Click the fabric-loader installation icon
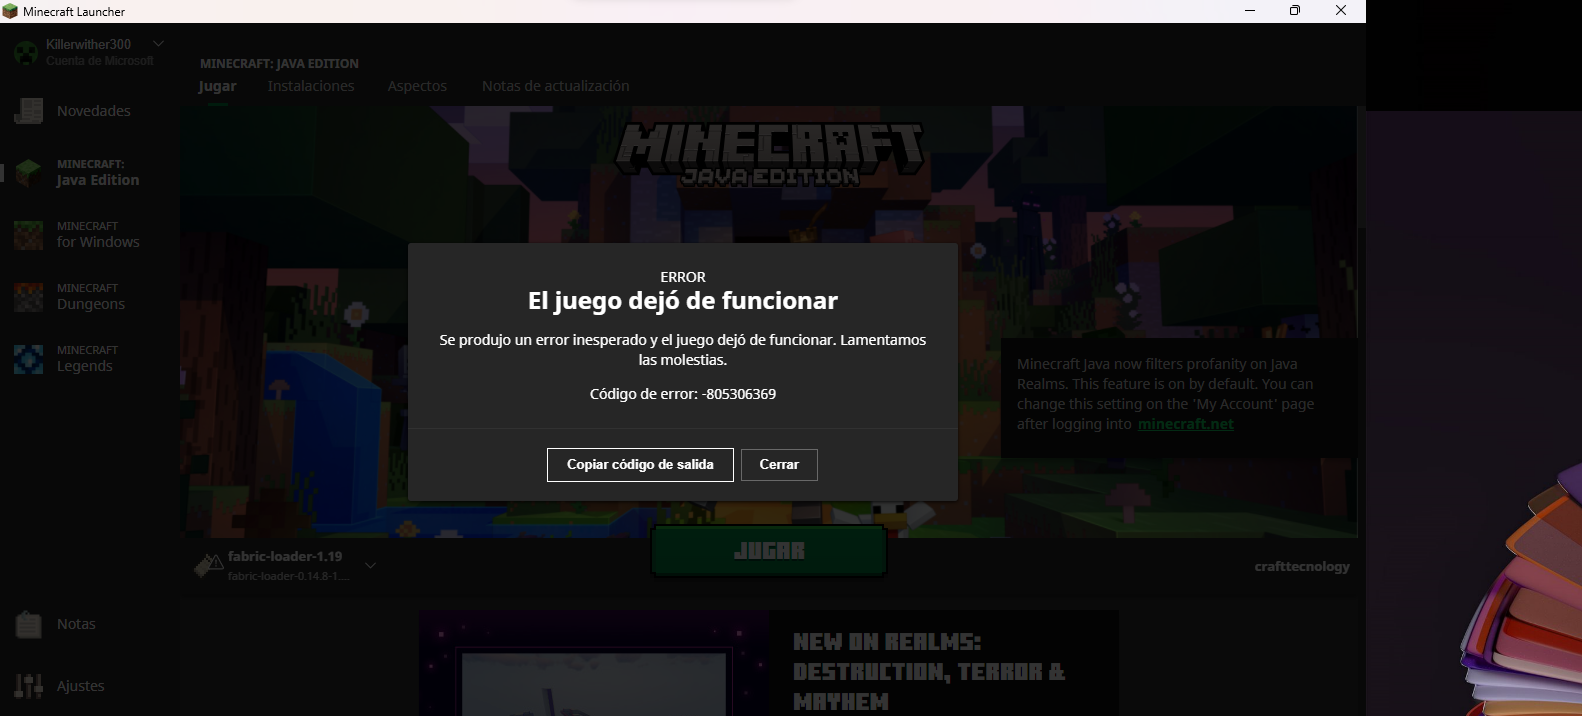Screen dimensions: 1582x716 tap(208, 566)
